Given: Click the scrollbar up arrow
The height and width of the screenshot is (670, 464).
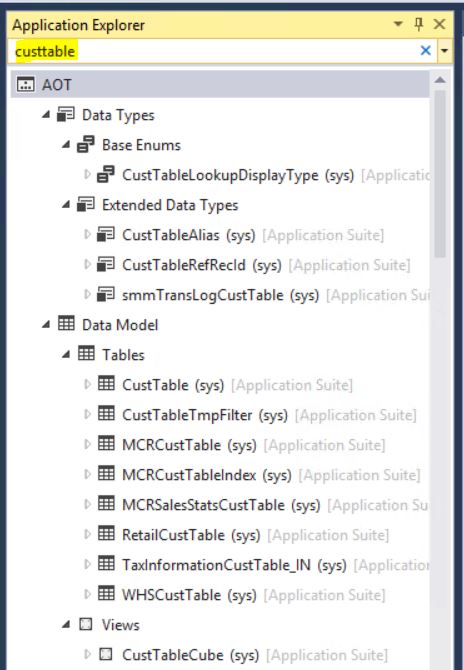Looking at the screenshot, I should (x=440, y=80).
